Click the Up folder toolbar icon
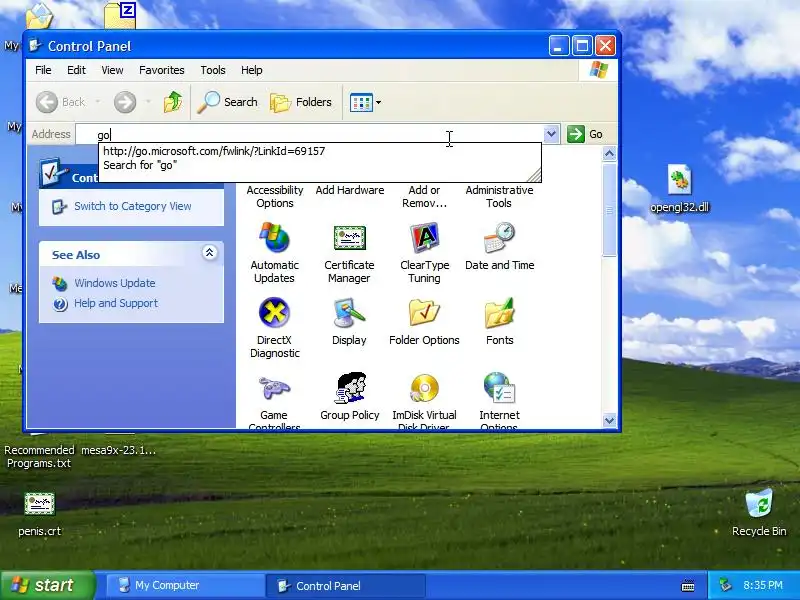 (172, 102)
